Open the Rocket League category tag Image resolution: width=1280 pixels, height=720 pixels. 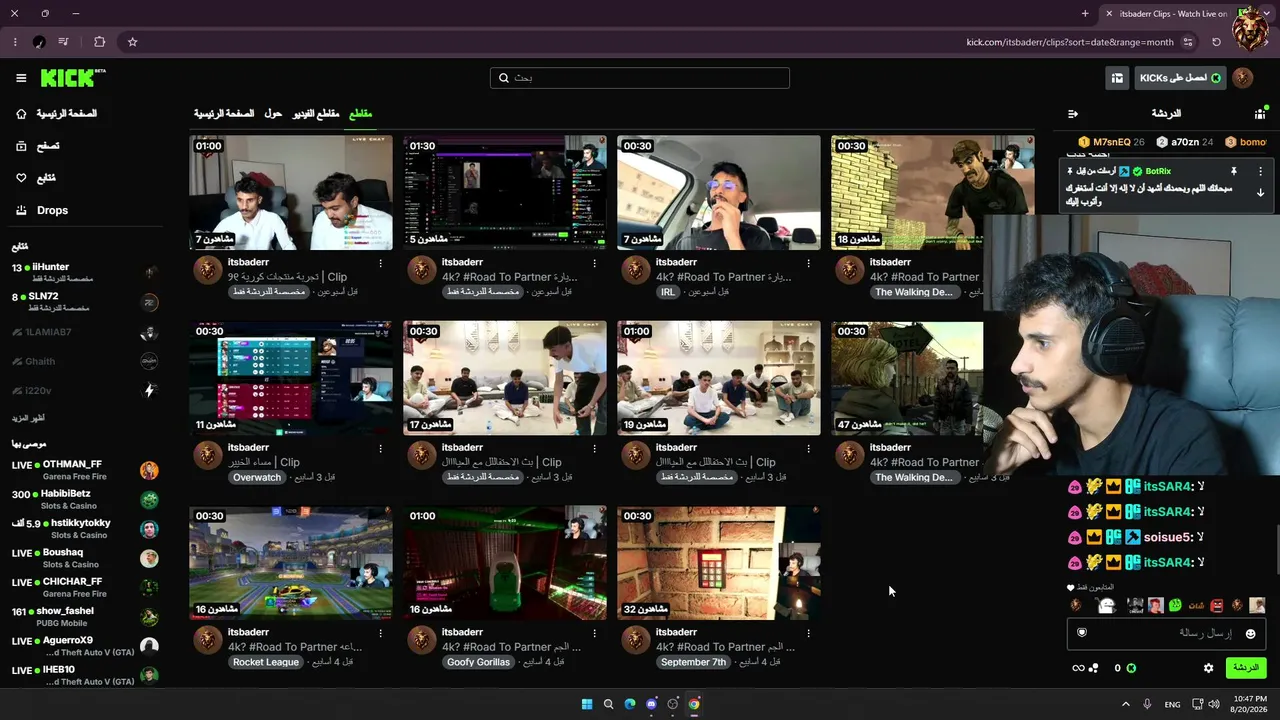point(265,662)
